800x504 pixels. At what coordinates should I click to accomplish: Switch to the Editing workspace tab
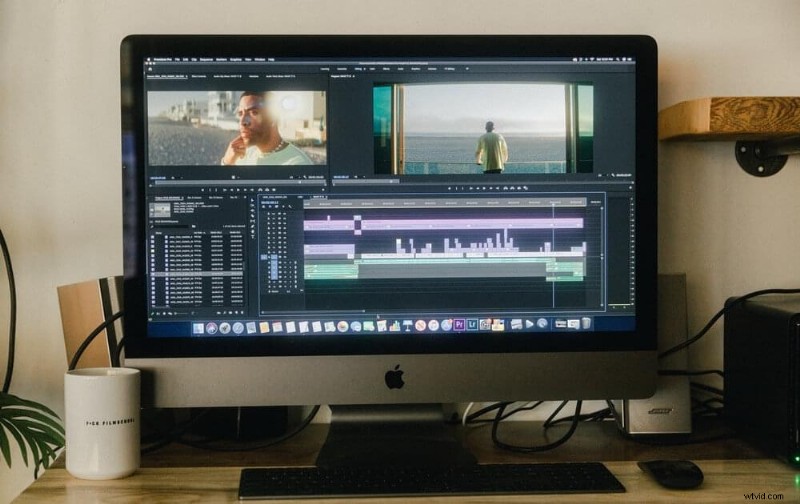pyautogui.click(x=358, y=68)
